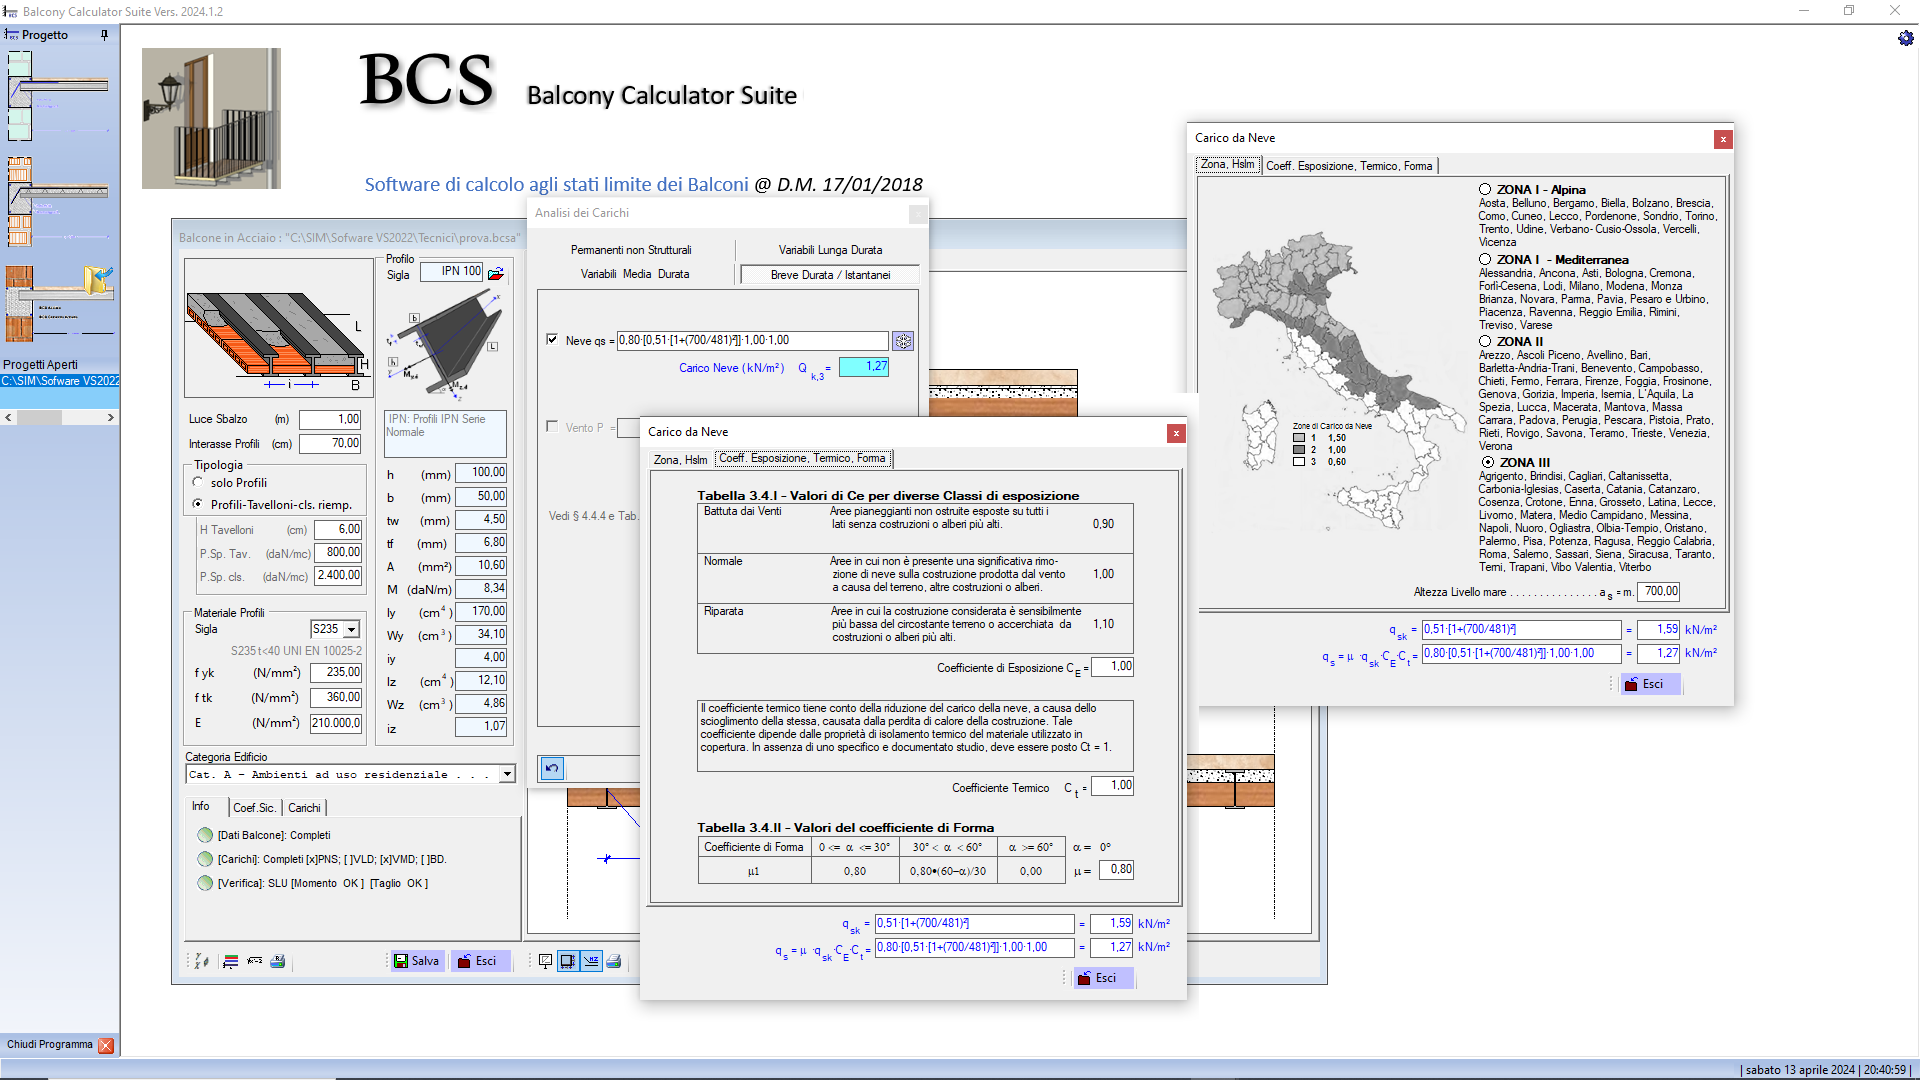Open Variabili Lunga Durata loads tab
This screenshot has height=1080, width=1920.
(x=830, y=250)
